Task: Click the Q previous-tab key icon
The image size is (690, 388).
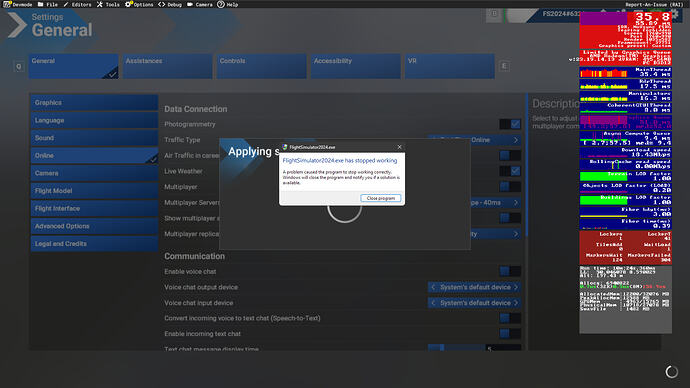Action: [18, 66]
